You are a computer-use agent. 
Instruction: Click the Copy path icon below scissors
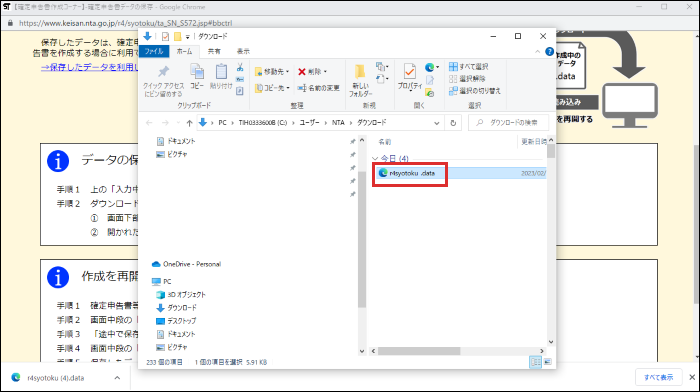click(240, 79)
